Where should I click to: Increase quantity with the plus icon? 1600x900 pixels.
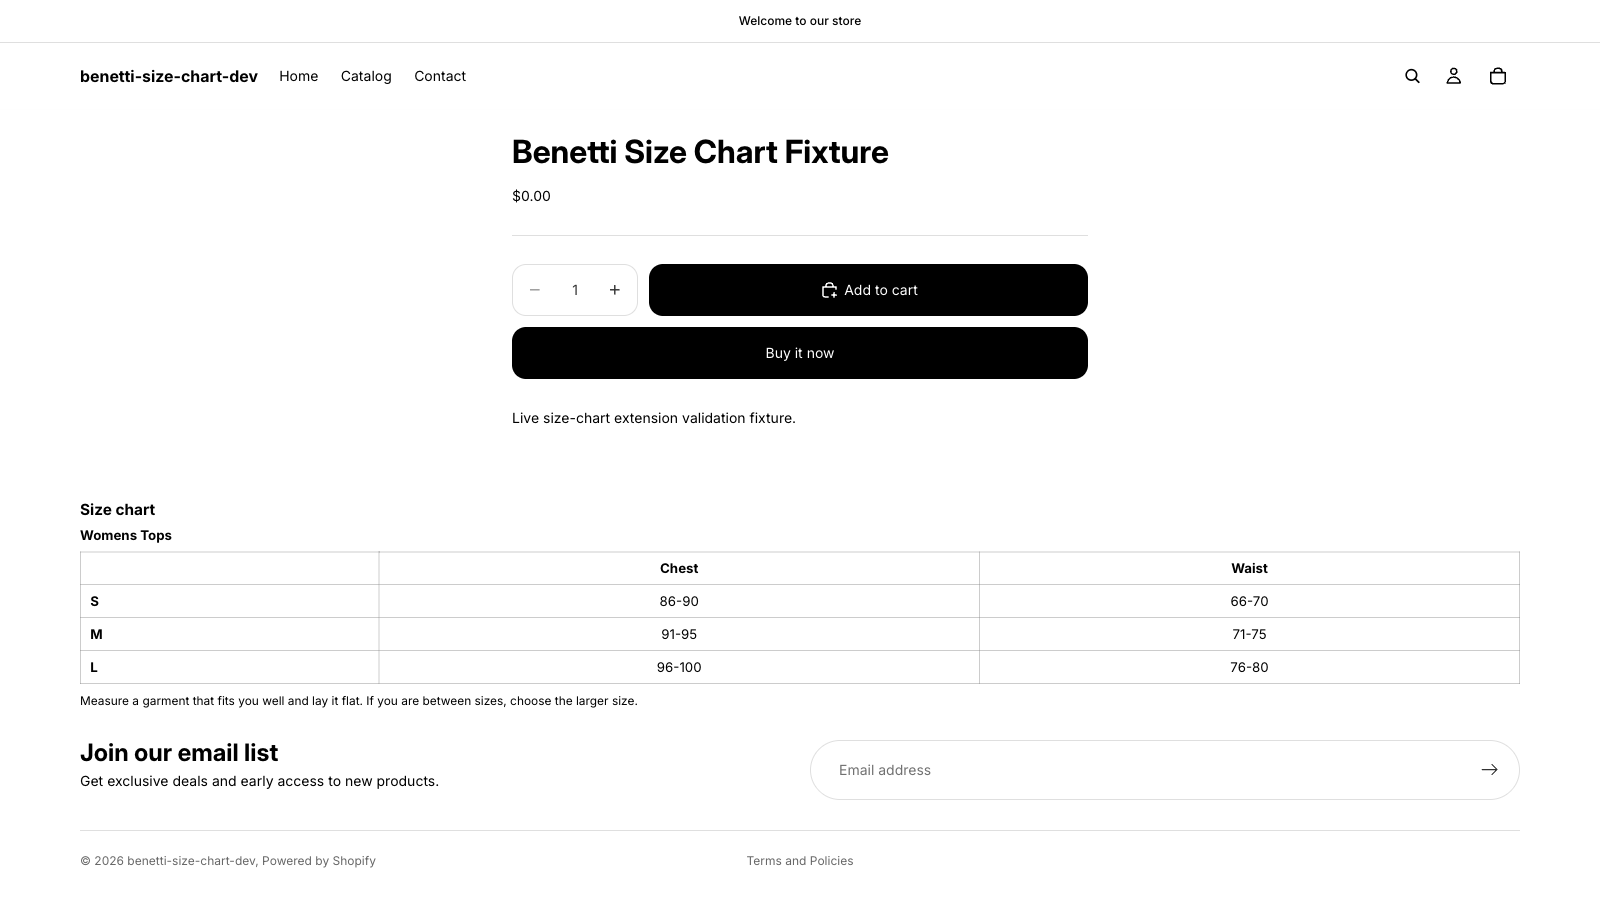[615, 290]
